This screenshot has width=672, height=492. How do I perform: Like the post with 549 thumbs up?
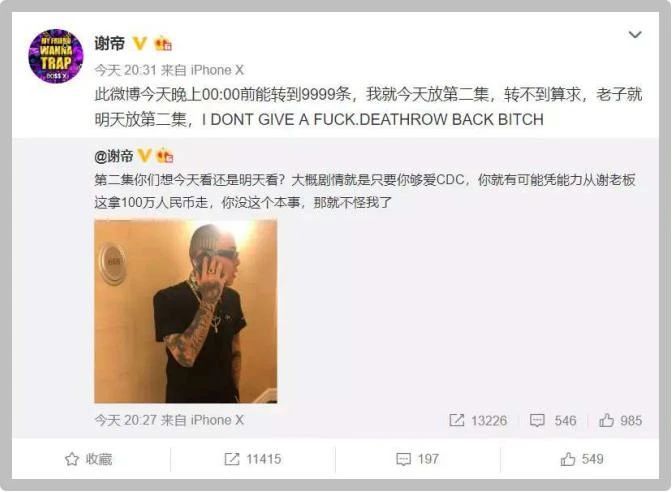pyautogui.click(x=582, y=459)
